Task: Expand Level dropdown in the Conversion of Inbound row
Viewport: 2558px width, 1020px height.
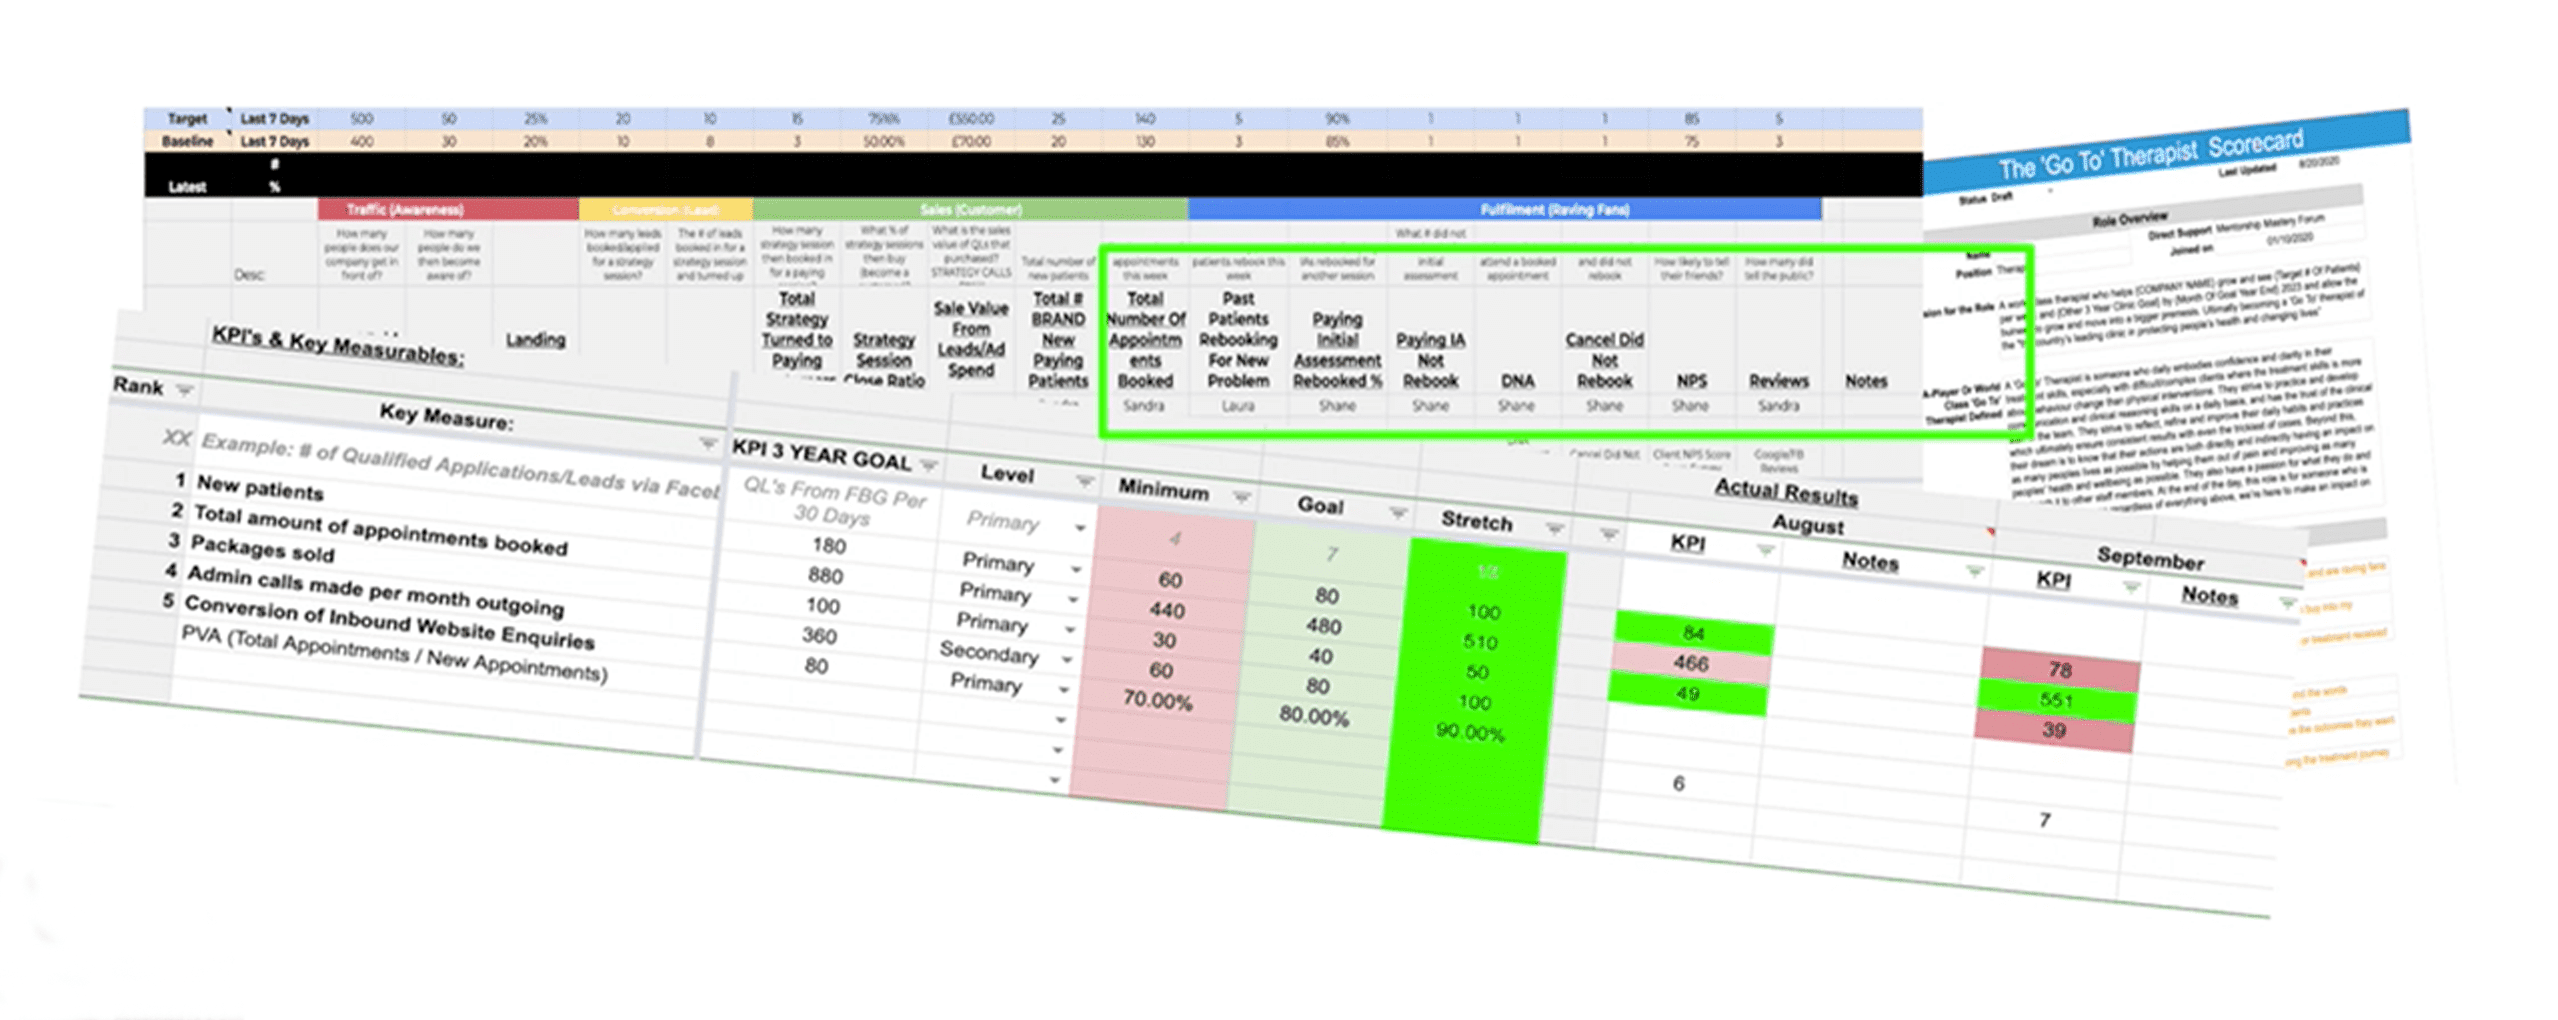Action: [x=1064, y=690]
